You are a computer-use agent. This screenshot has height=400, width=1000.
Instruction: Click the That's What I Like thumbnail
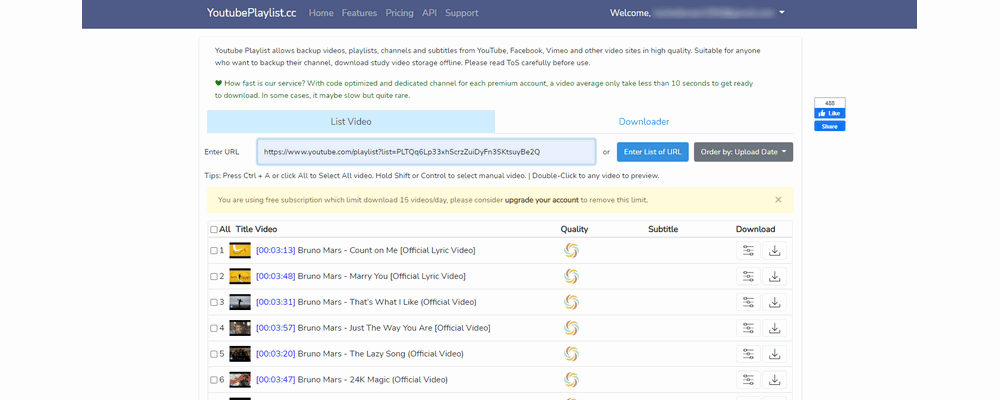240,302
